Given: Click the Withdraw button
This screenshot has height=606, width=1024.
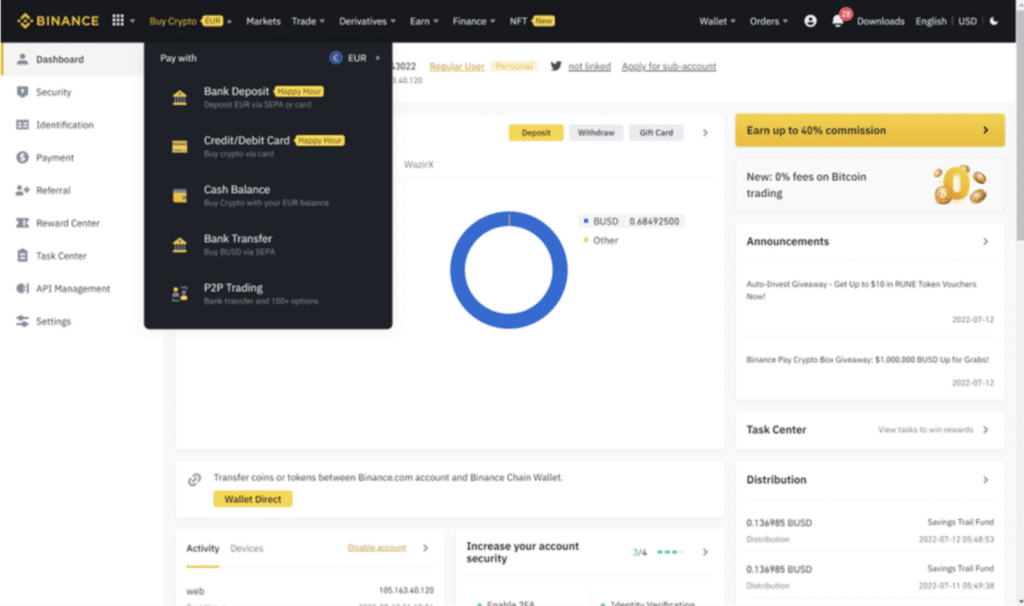Looking at the screenshot, I should point(596,133).
